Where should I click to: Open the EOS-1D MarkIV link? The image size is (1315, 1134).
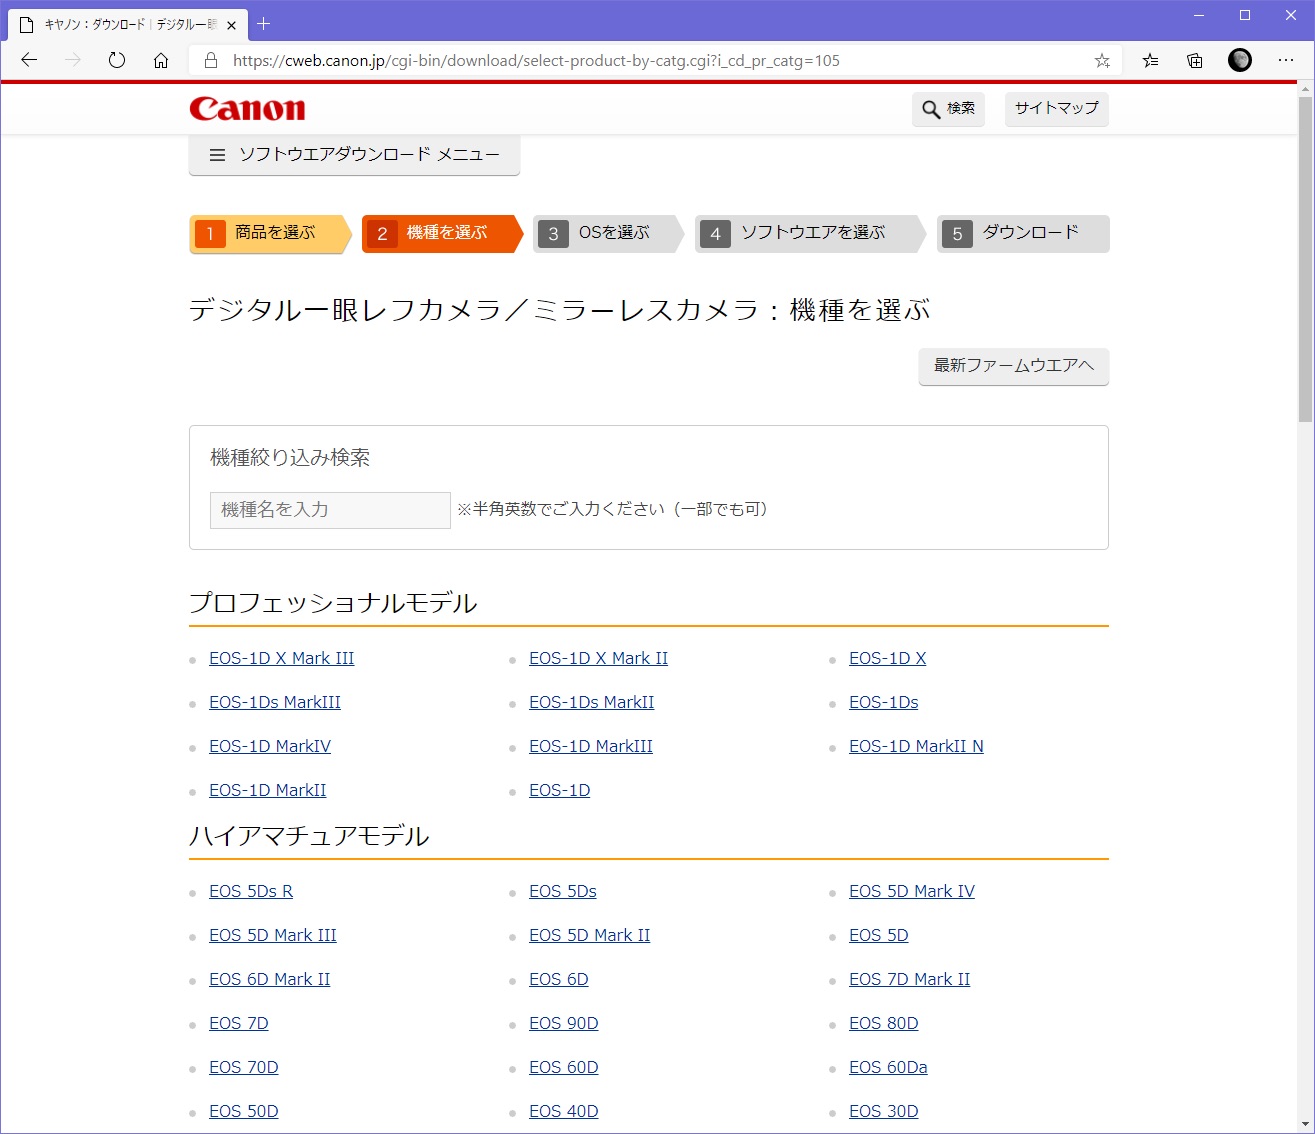tap(270, 746)
